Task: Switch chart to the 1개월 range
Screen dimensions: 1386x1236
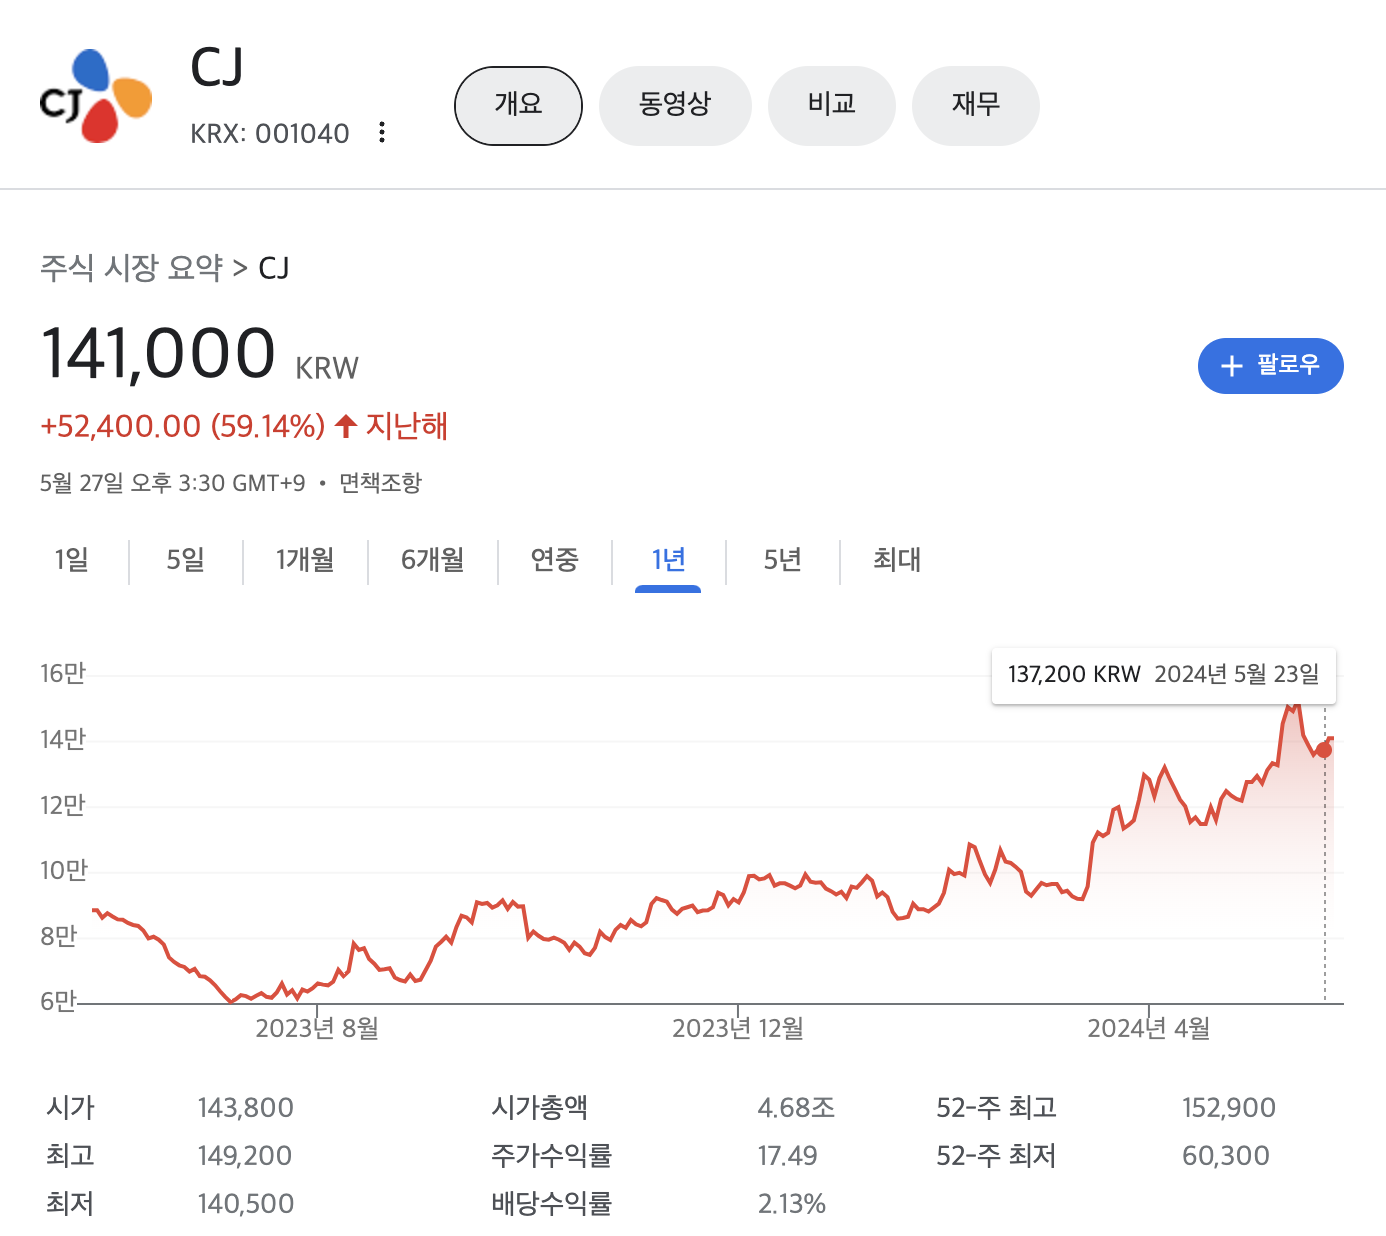Action: [305, 560]
